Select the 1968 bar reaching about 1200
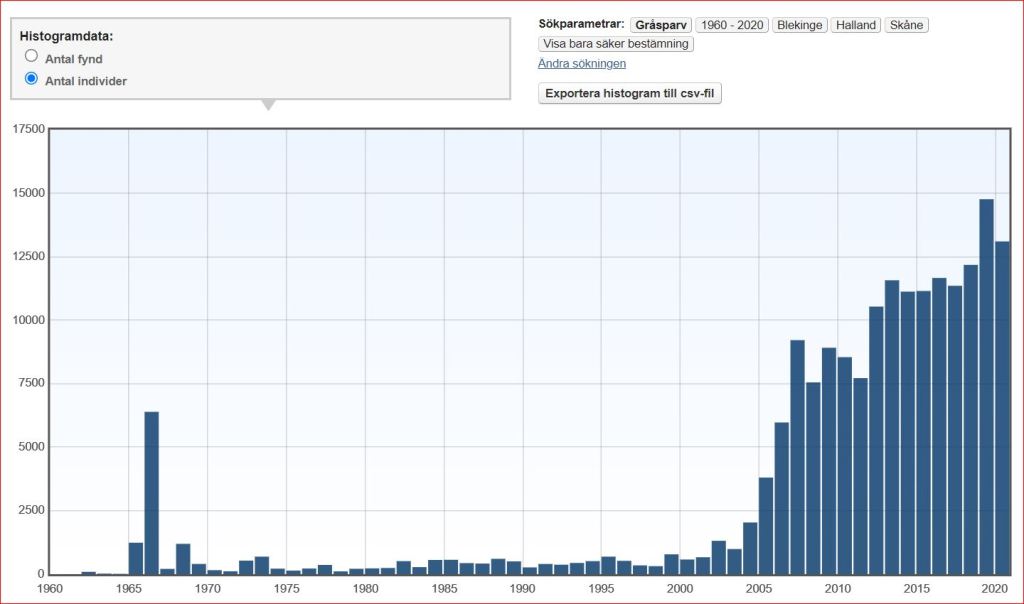The image size is (1024, 604). pyautogui.click(x=183, y=559)
